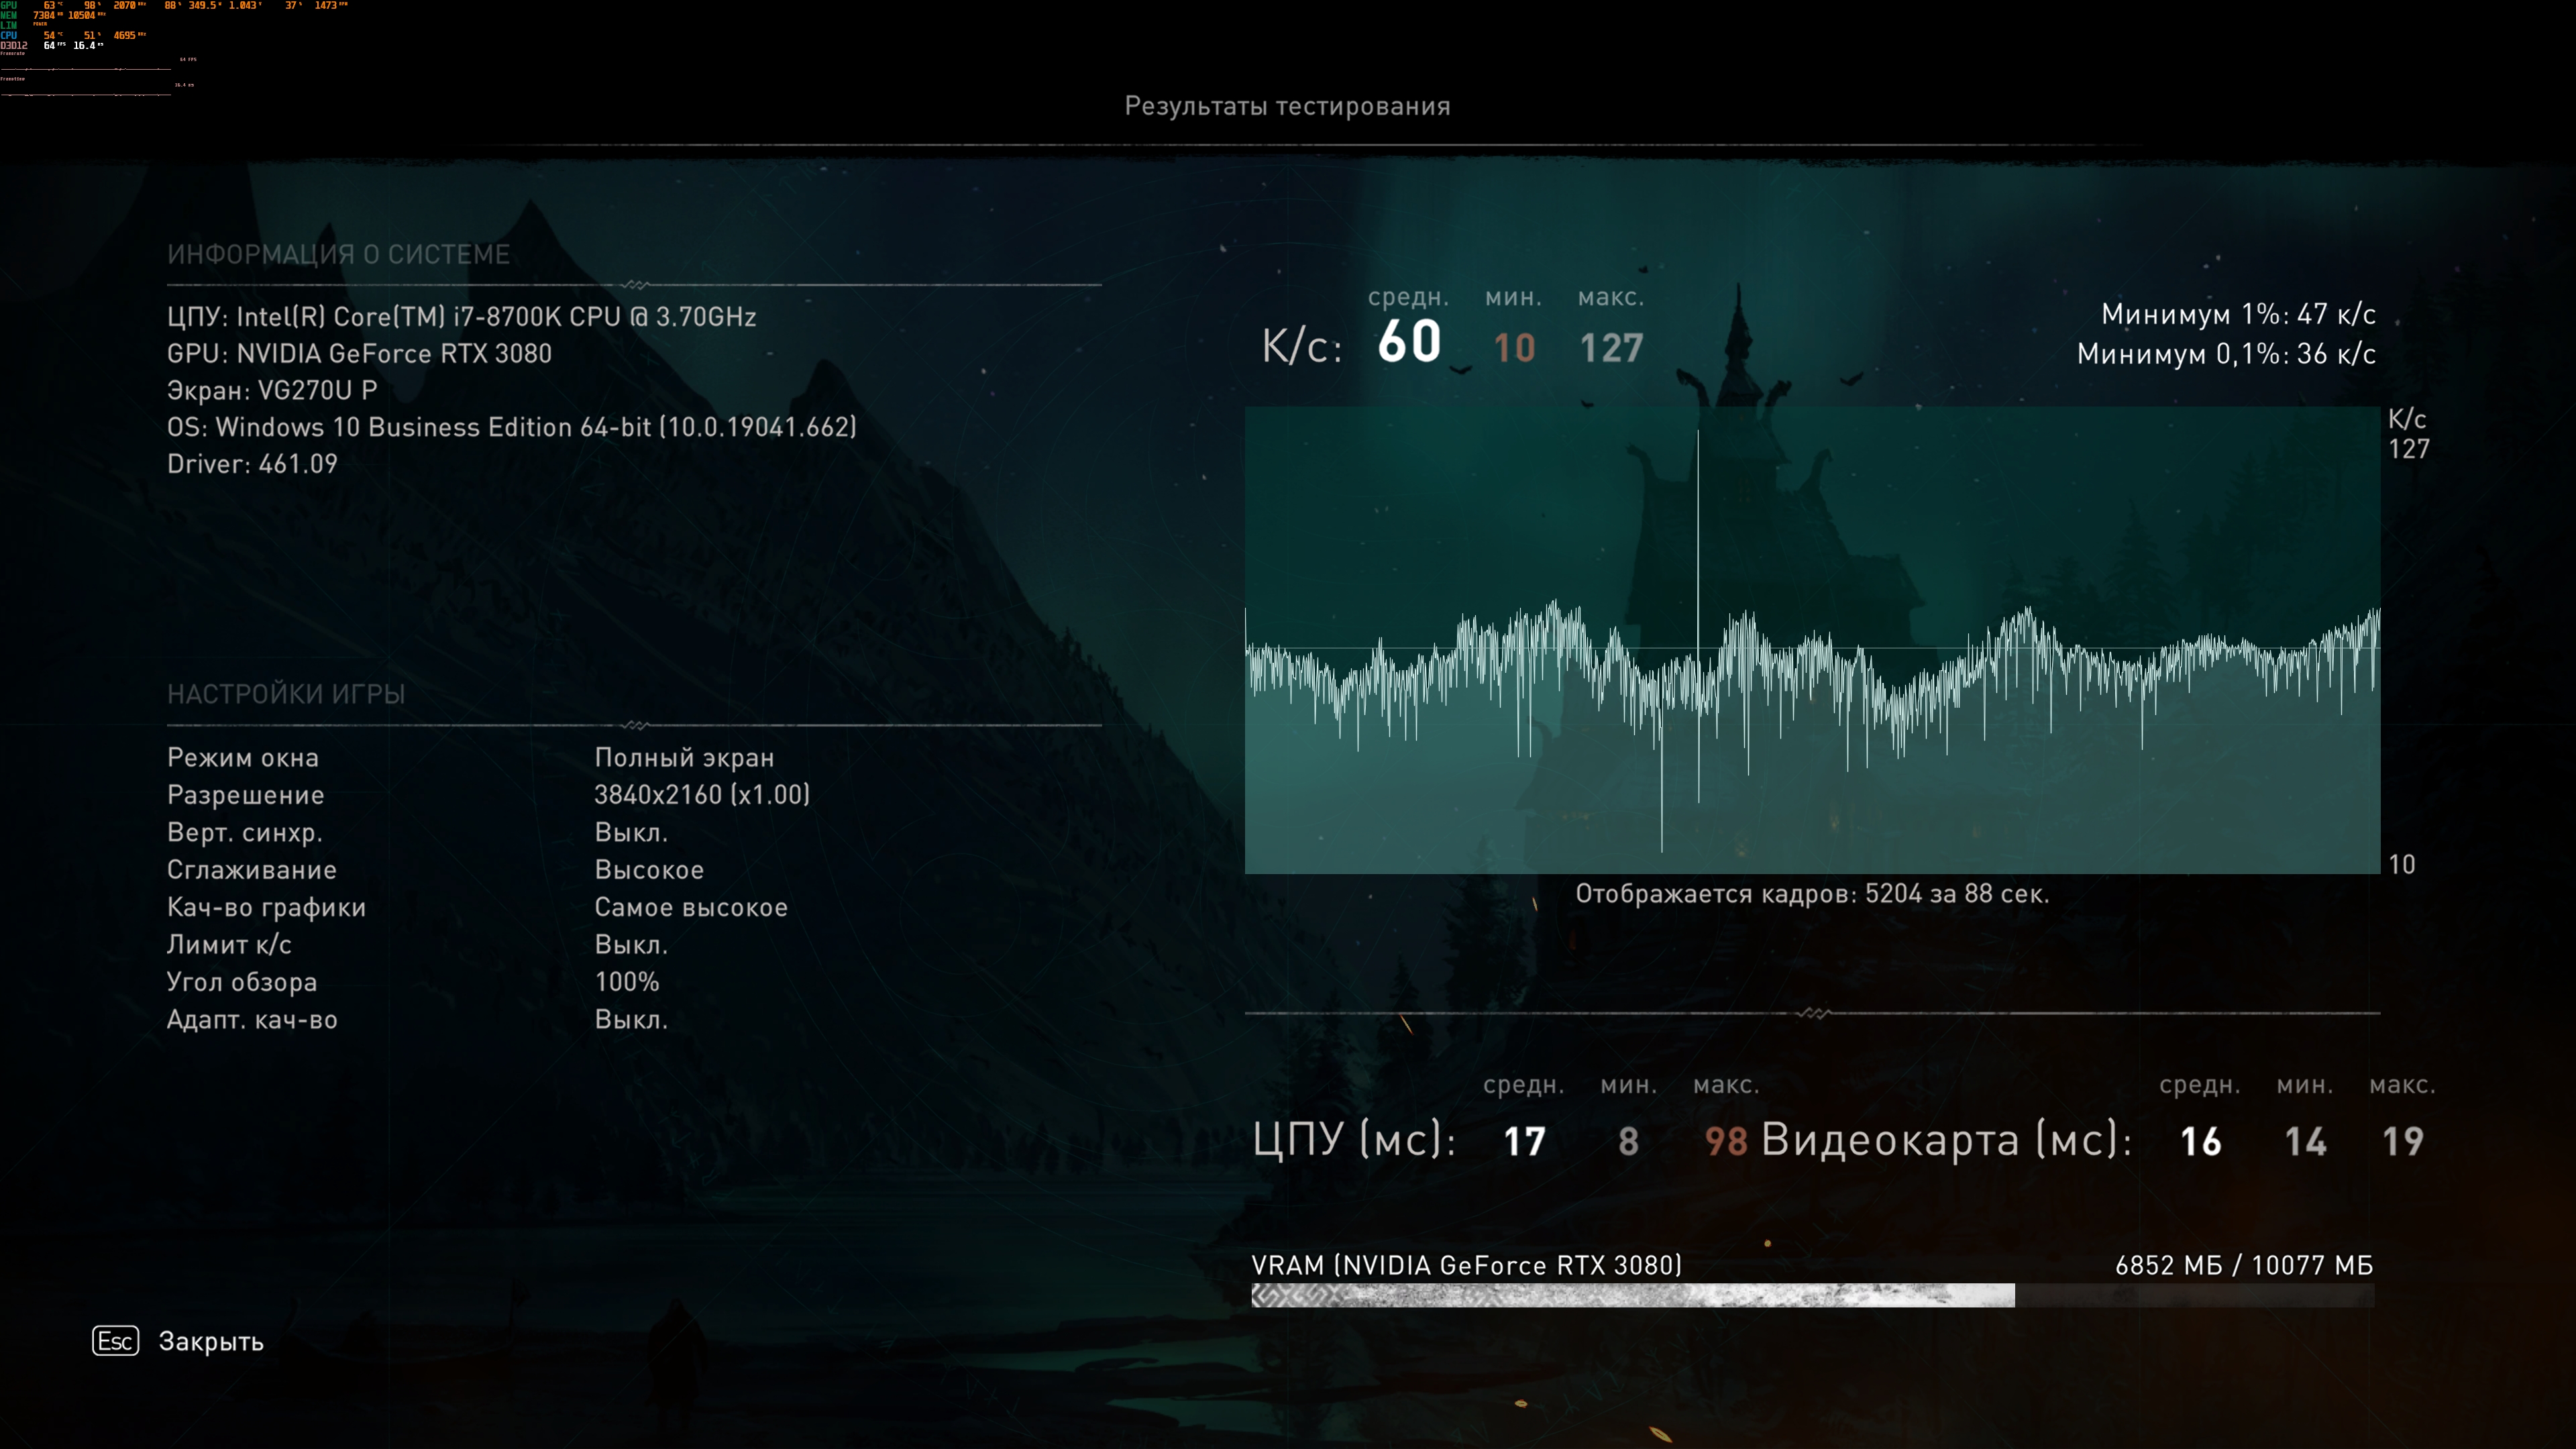Click the POWER limit indicator in overlay
2576x1449 pixels.
pos(40,24)
